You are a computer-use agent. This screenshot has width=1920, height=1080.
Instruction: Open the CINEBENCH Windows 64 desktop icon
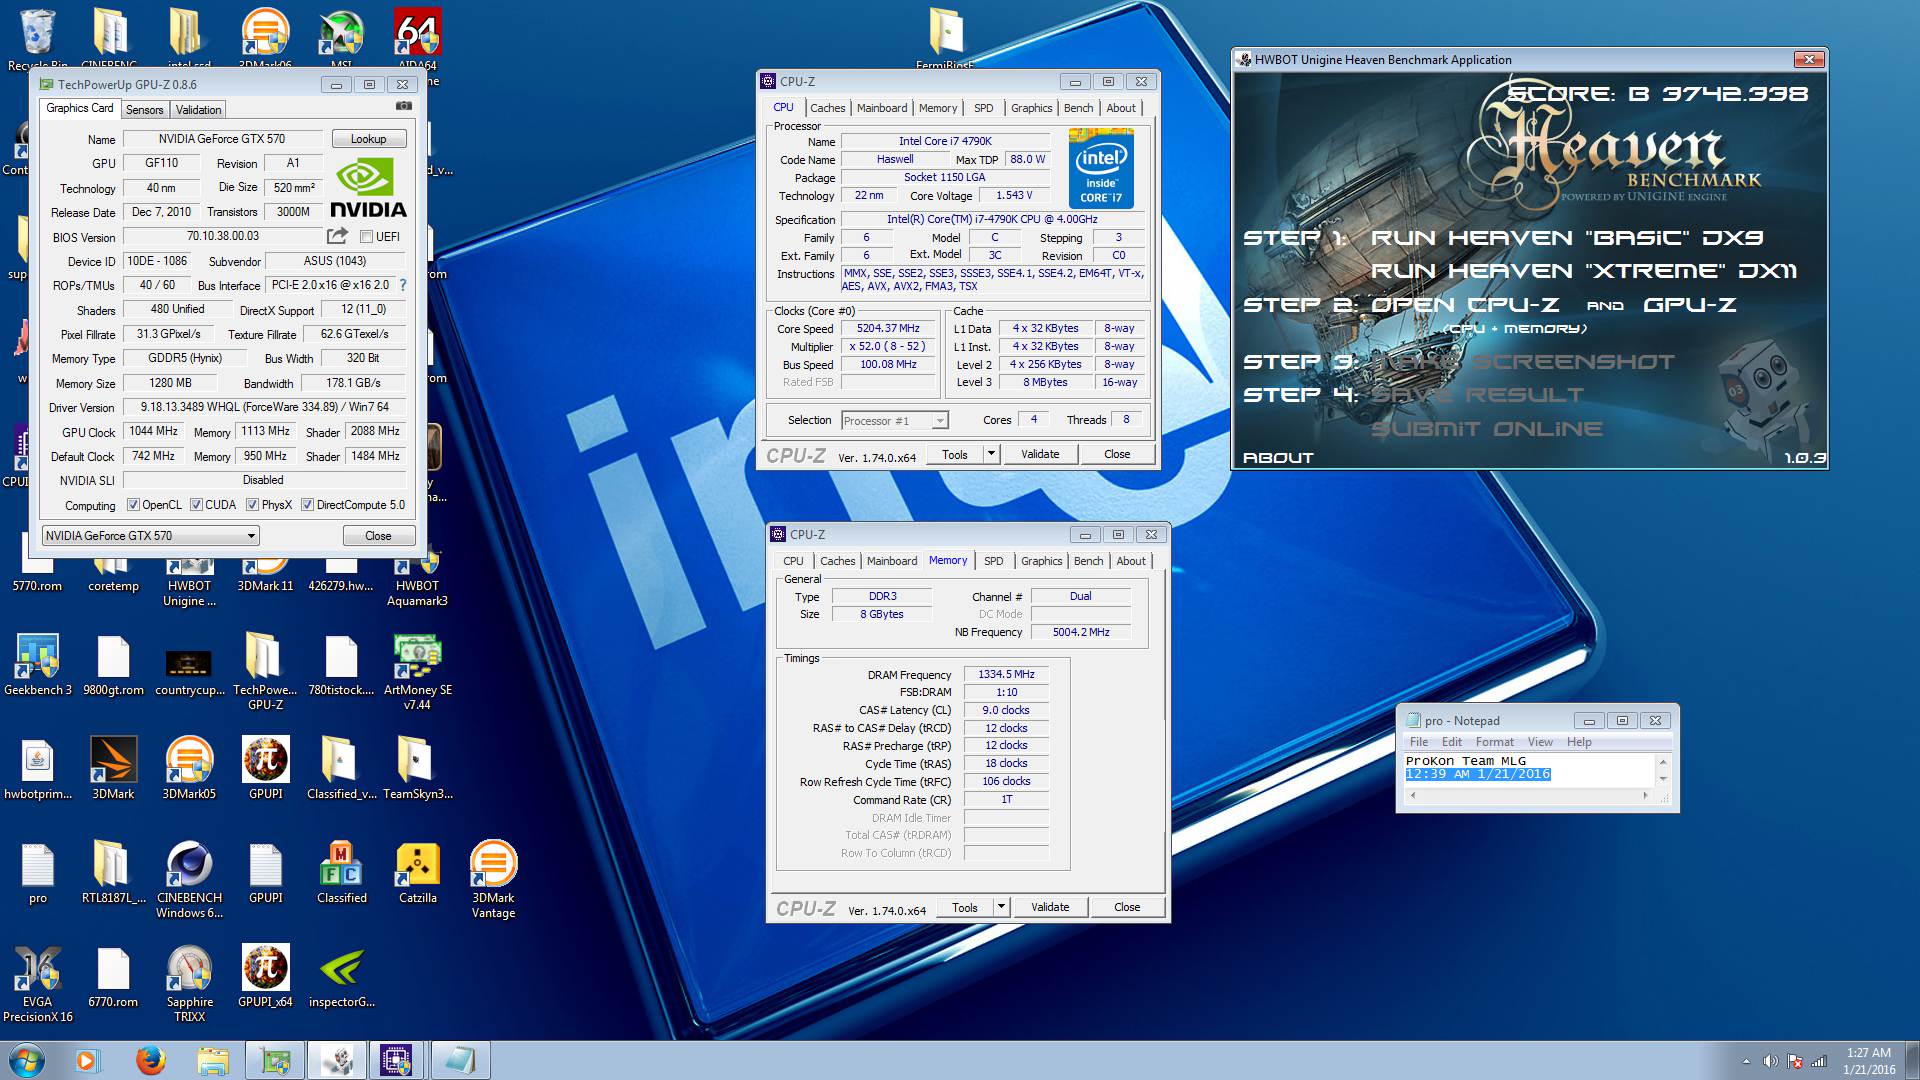coord(189,880)
